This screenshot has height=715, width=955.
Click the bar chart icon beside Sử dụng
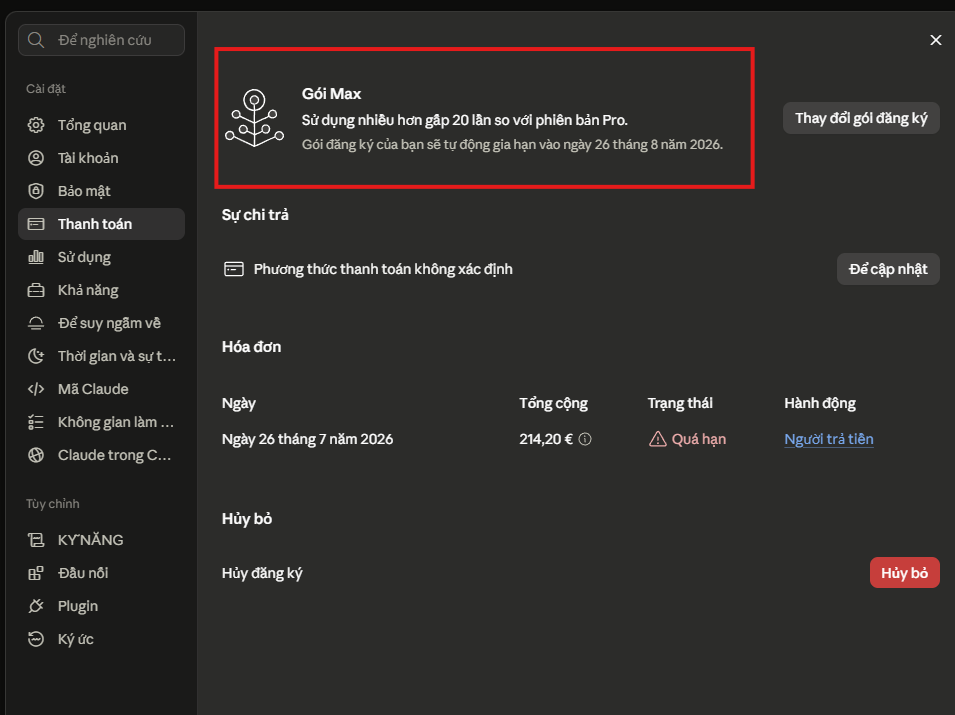[x=36, y=257]
